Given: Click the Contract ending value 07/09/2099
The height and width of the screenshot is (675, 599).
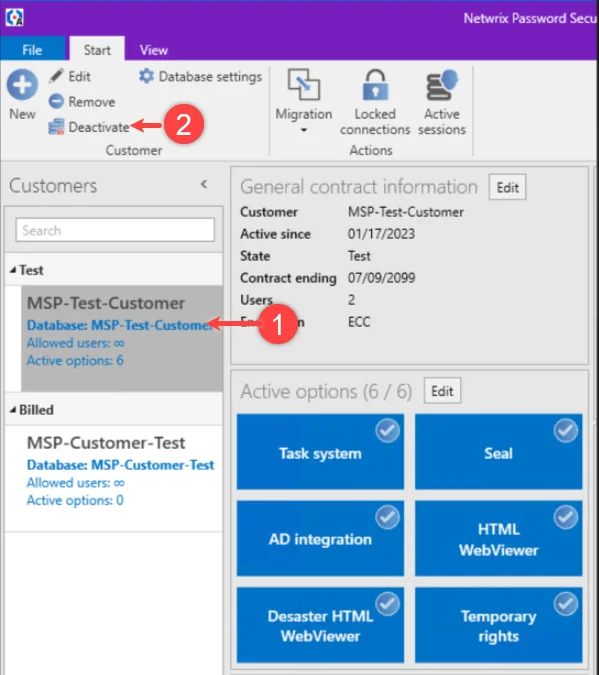Looking at the screenshot, I should (x=381, y=278).
